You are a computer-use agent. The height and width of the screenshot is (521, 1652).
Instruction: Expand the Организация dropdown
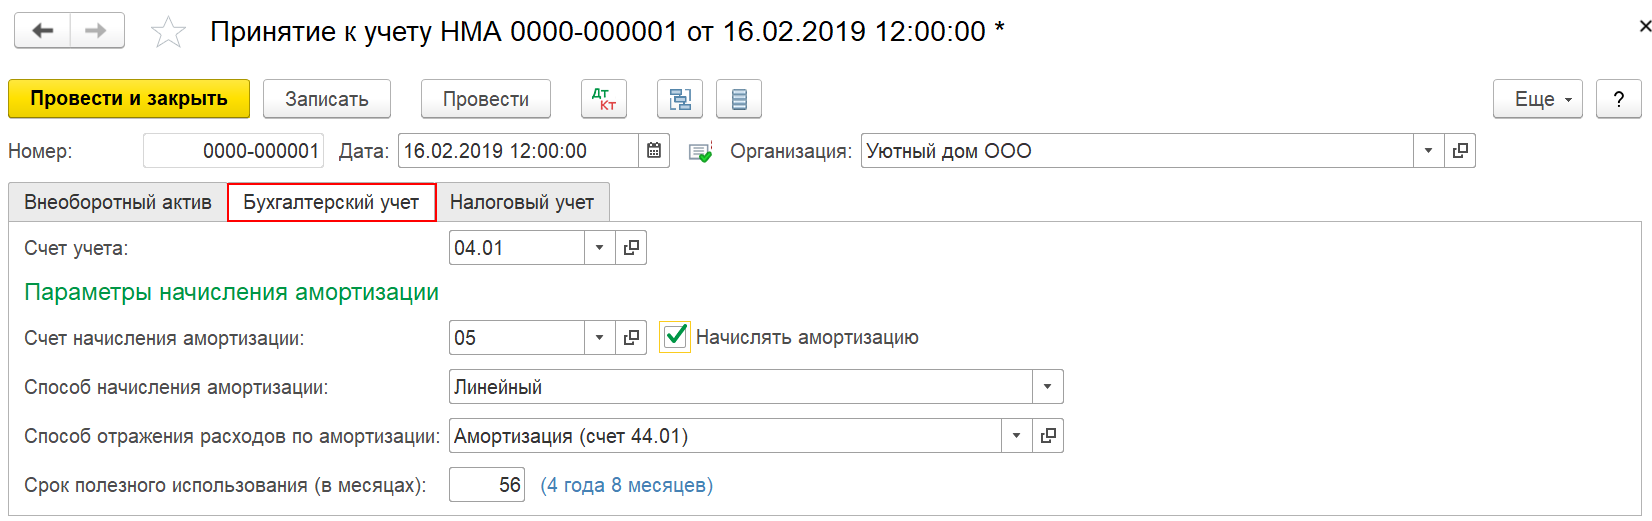pos(1428,151)
